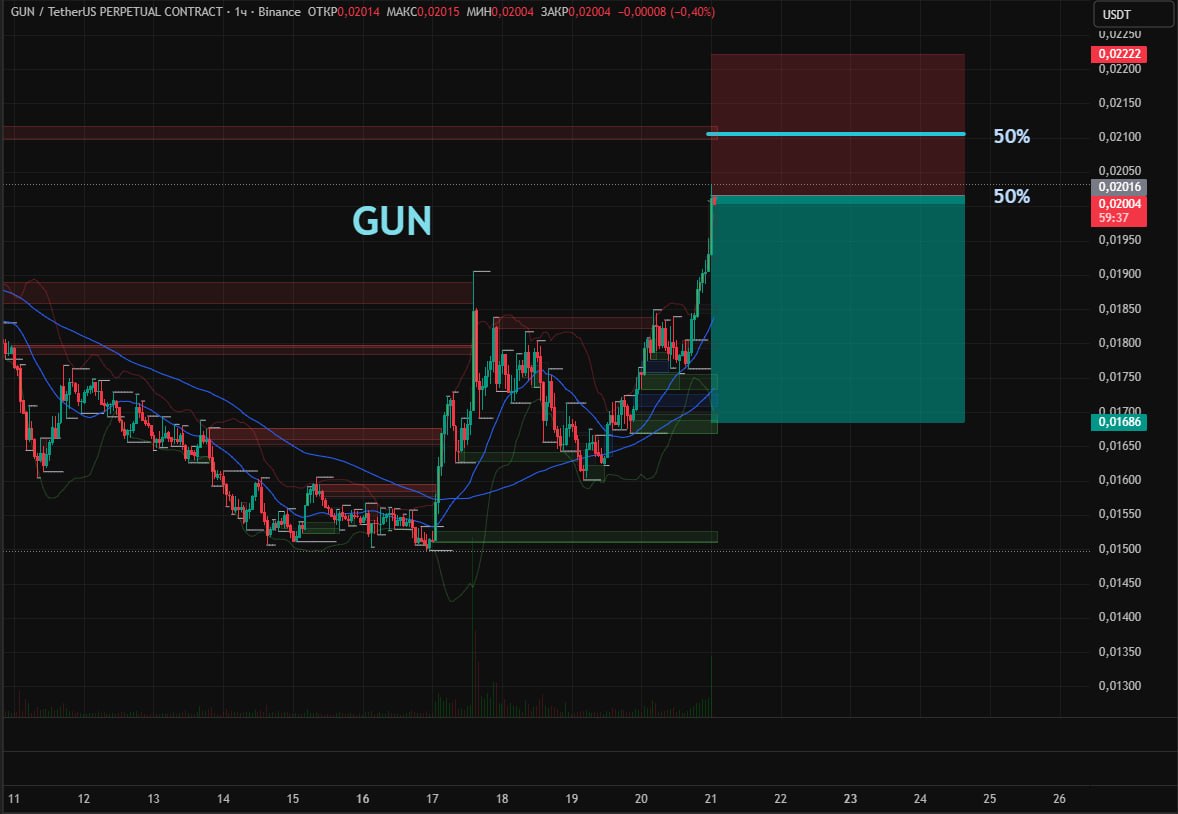1178x814 pixels.
Task: Click date 11 on the time axis
Action: click(x=14, y=799)
